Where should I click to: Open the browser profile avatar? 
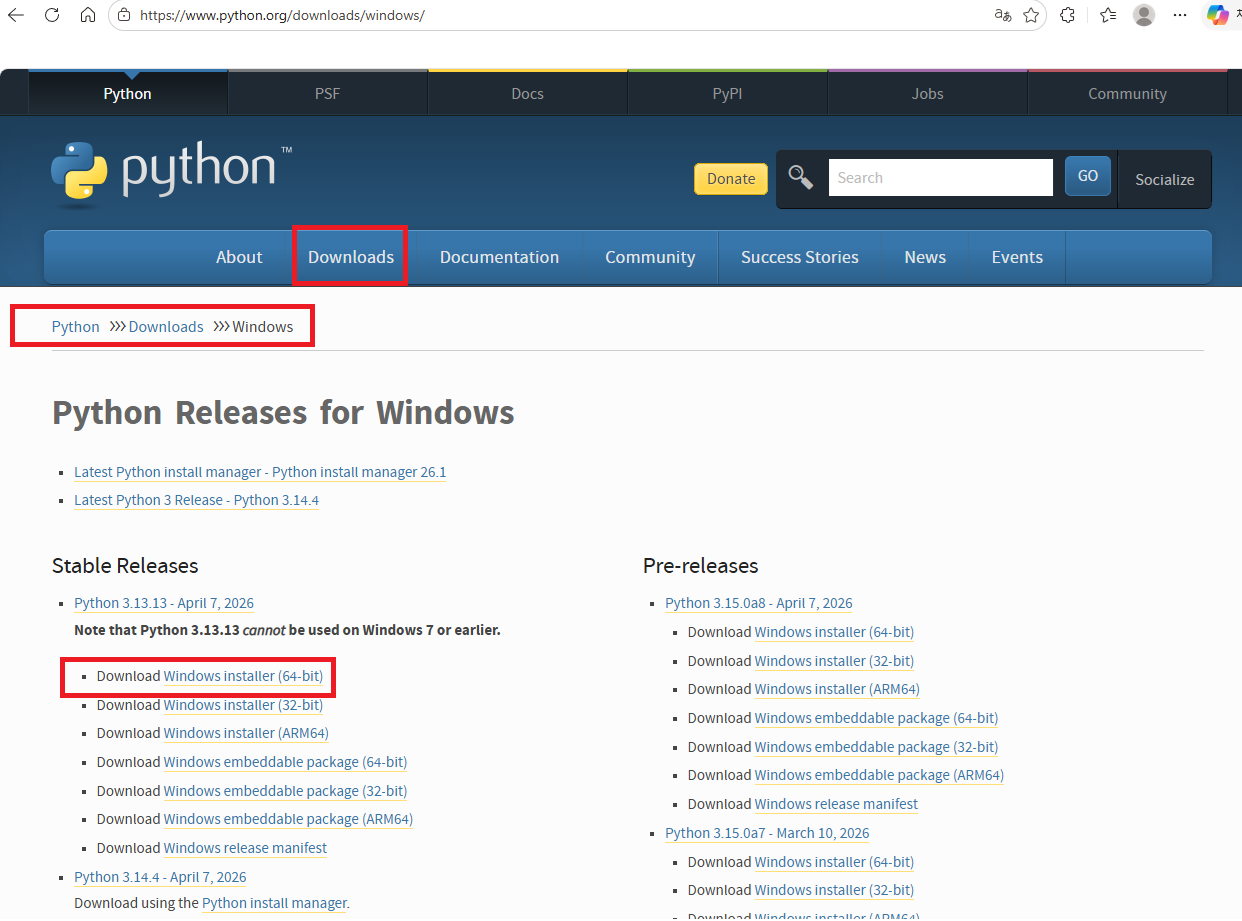(1144, 15)
